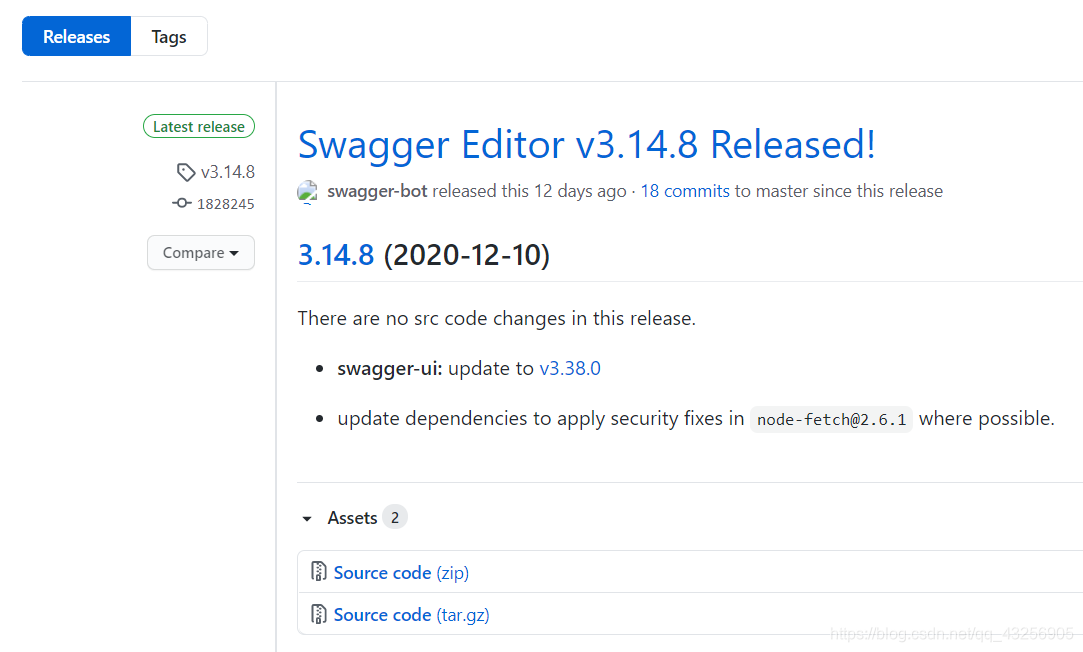
Task: Download Source code (zip)
Action: point(401,573)
